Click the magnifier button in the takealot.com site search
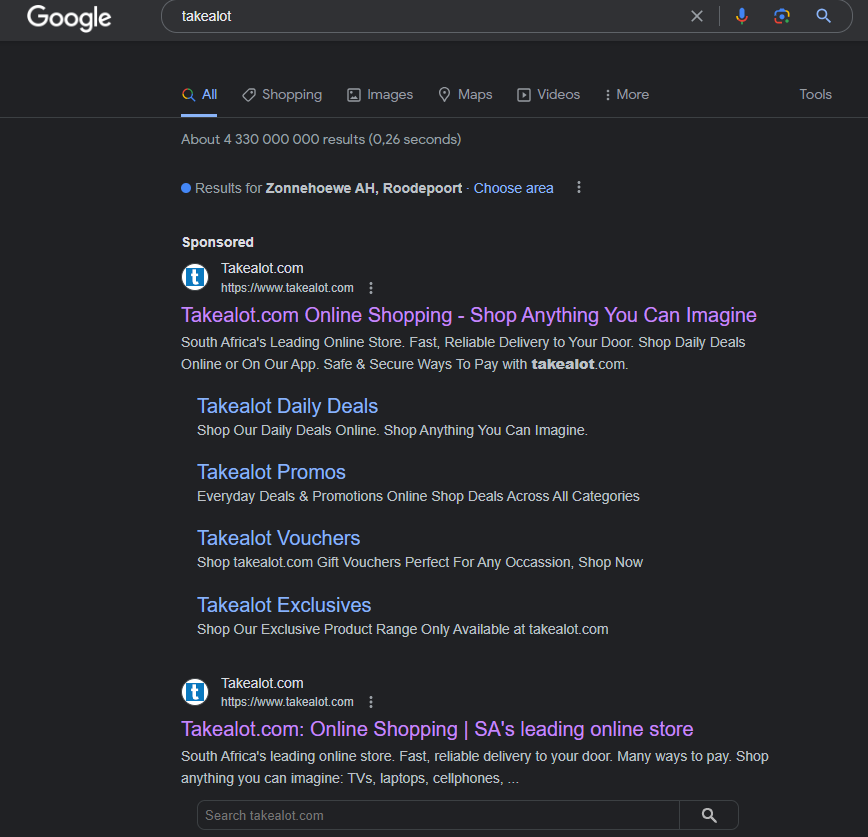 click(709, 815)
